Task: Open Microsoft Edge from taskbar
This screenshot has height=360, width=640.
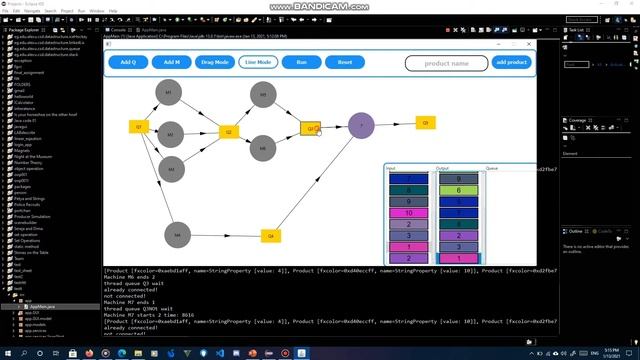Action: [x=122, y=353]
